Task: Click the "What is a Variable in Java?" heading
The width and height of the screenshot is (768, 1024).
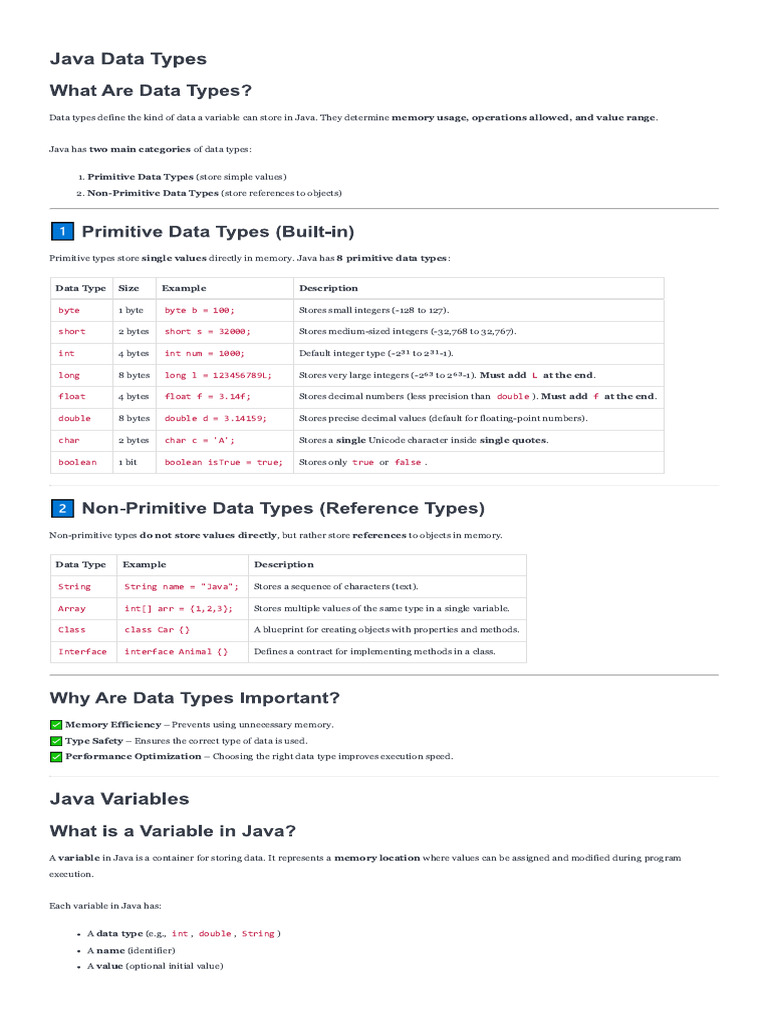Action: click(173, 830)
